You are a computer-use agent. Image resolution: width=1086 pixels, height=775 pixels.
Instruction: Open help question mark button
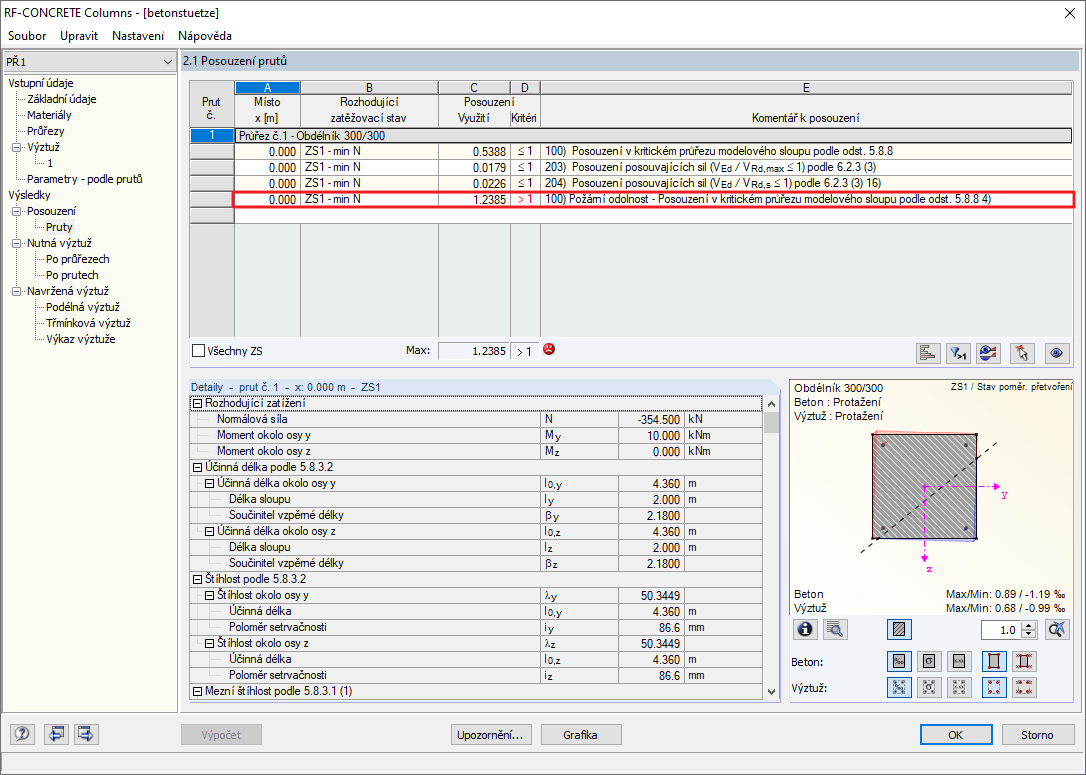click(x=22, y=733)
